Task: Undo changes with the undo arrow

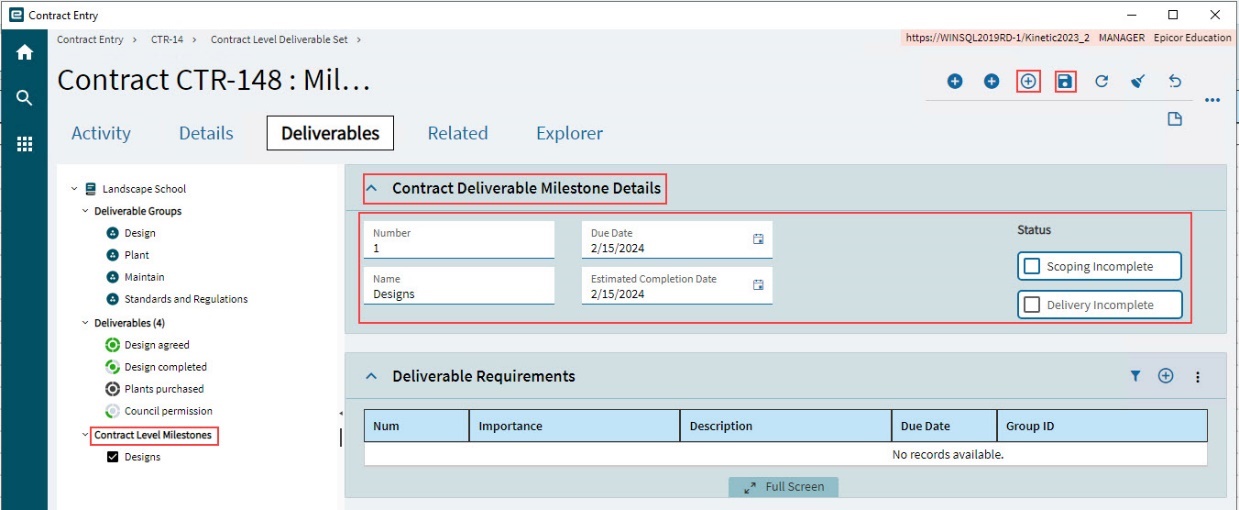Action: pos(1175,82)
